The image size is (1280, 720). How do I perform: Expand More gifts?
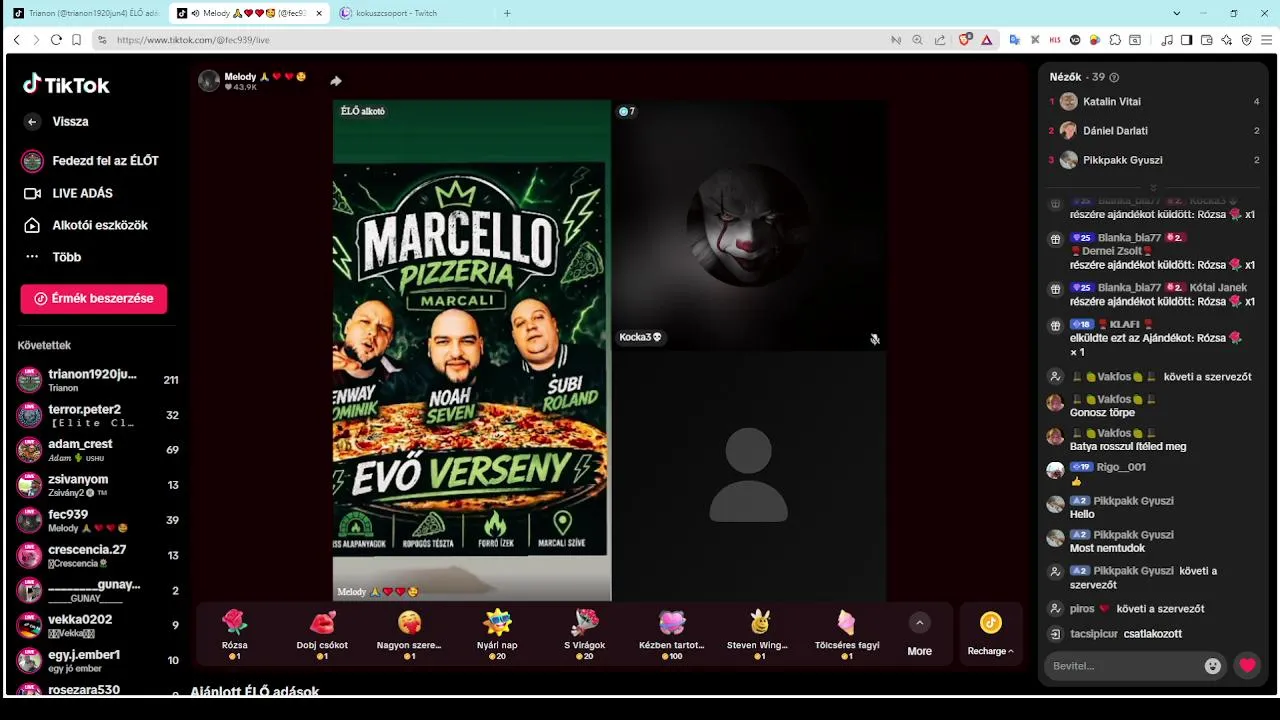919,634
